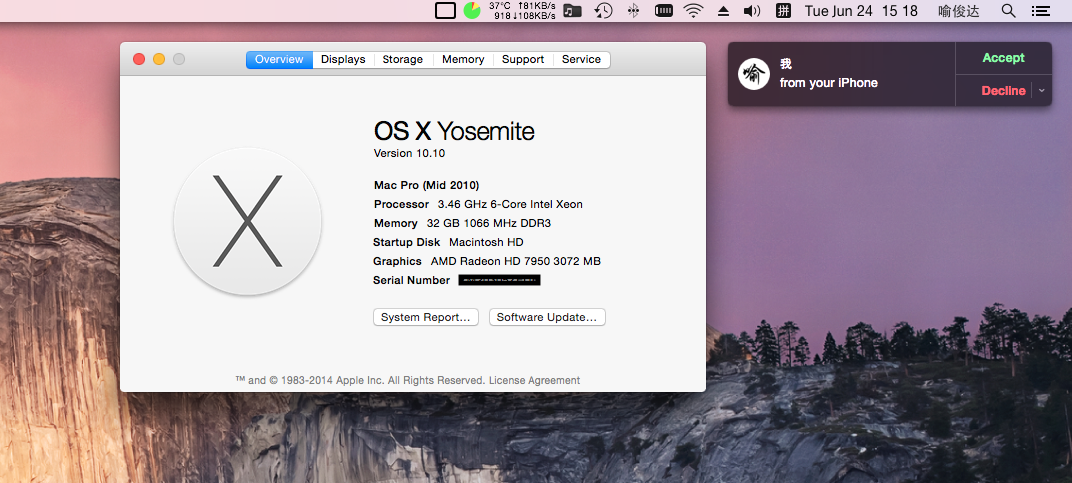Screen dimensions: 1072x483
Task: Click the 3.46 GHz 6-Core Intel Xeon text
Action: (510, 204)
